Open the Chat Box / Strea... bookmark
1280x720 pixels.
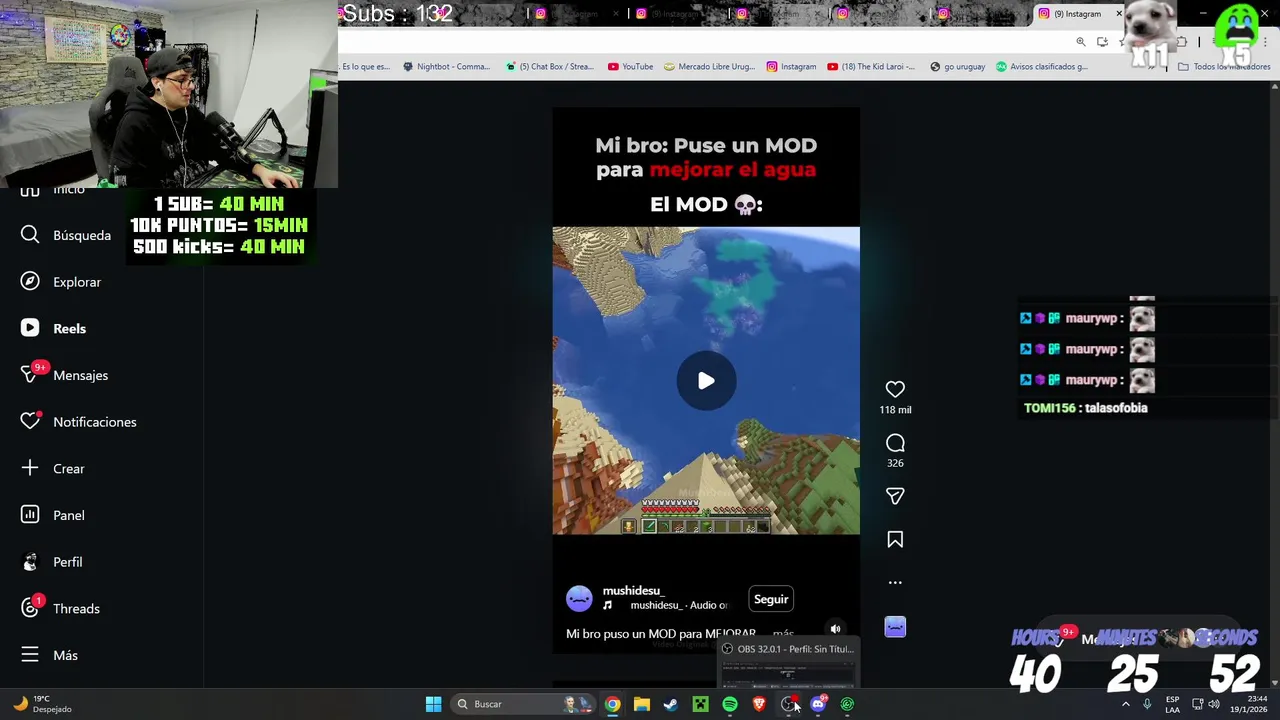click(549, 67)
